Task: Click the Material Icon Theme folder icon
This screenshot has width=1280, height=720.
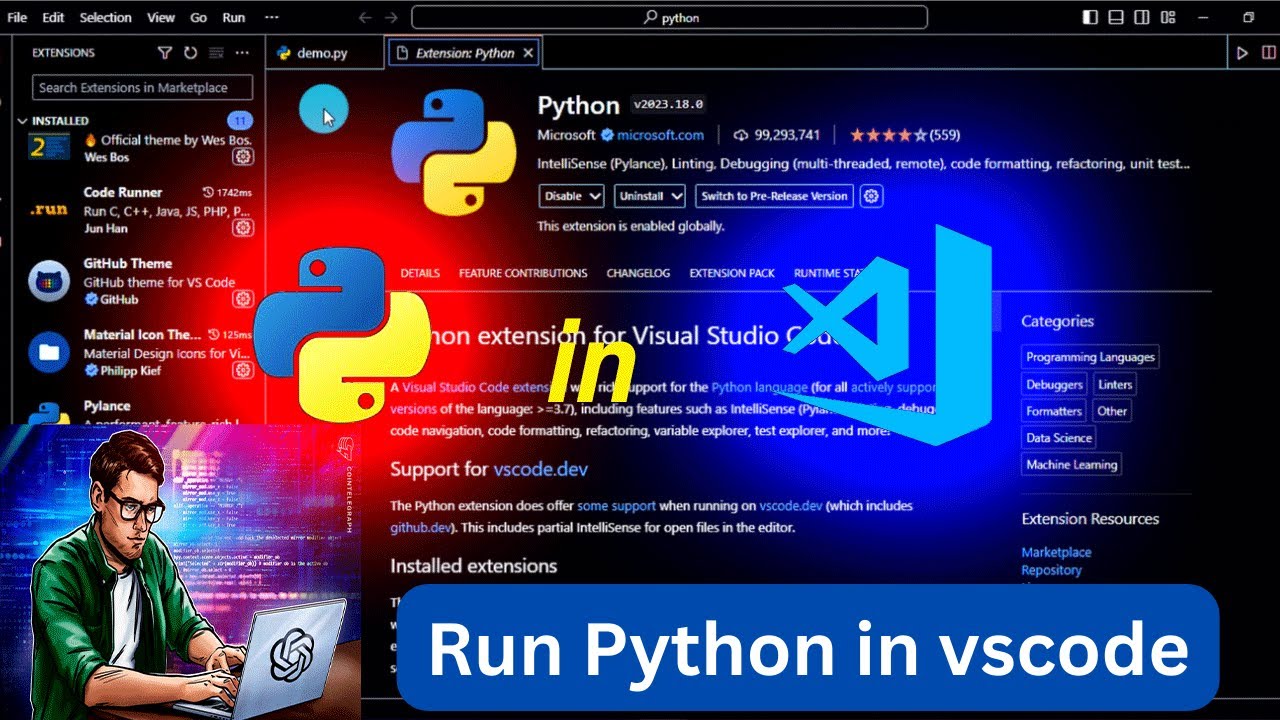Action: click(x=49, y=352)
